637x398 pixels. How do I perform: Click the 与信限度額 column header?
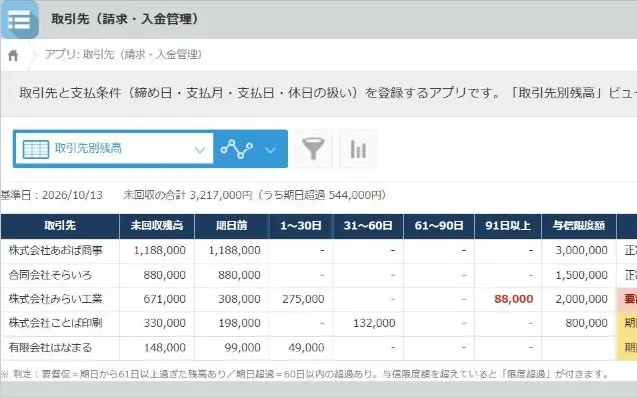579,226
